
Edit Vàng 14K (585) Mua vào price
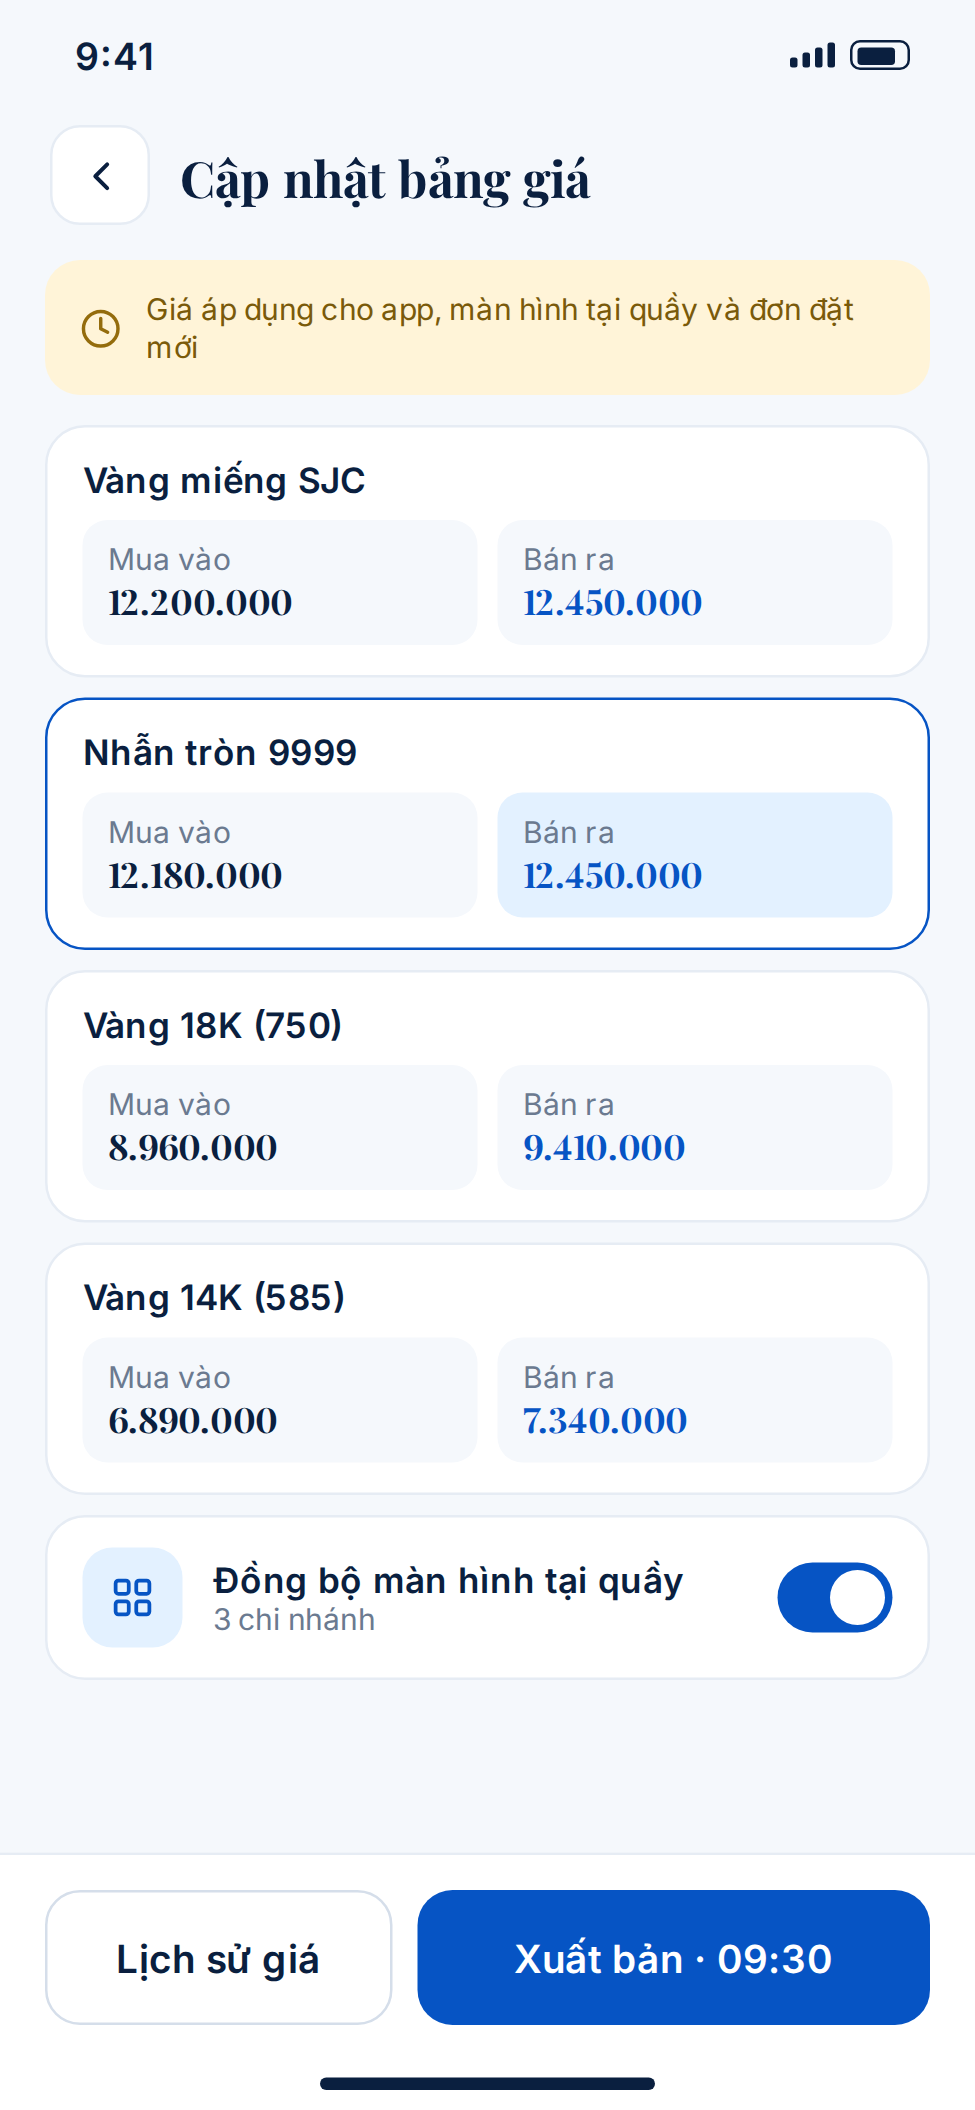click(280, 1400)
